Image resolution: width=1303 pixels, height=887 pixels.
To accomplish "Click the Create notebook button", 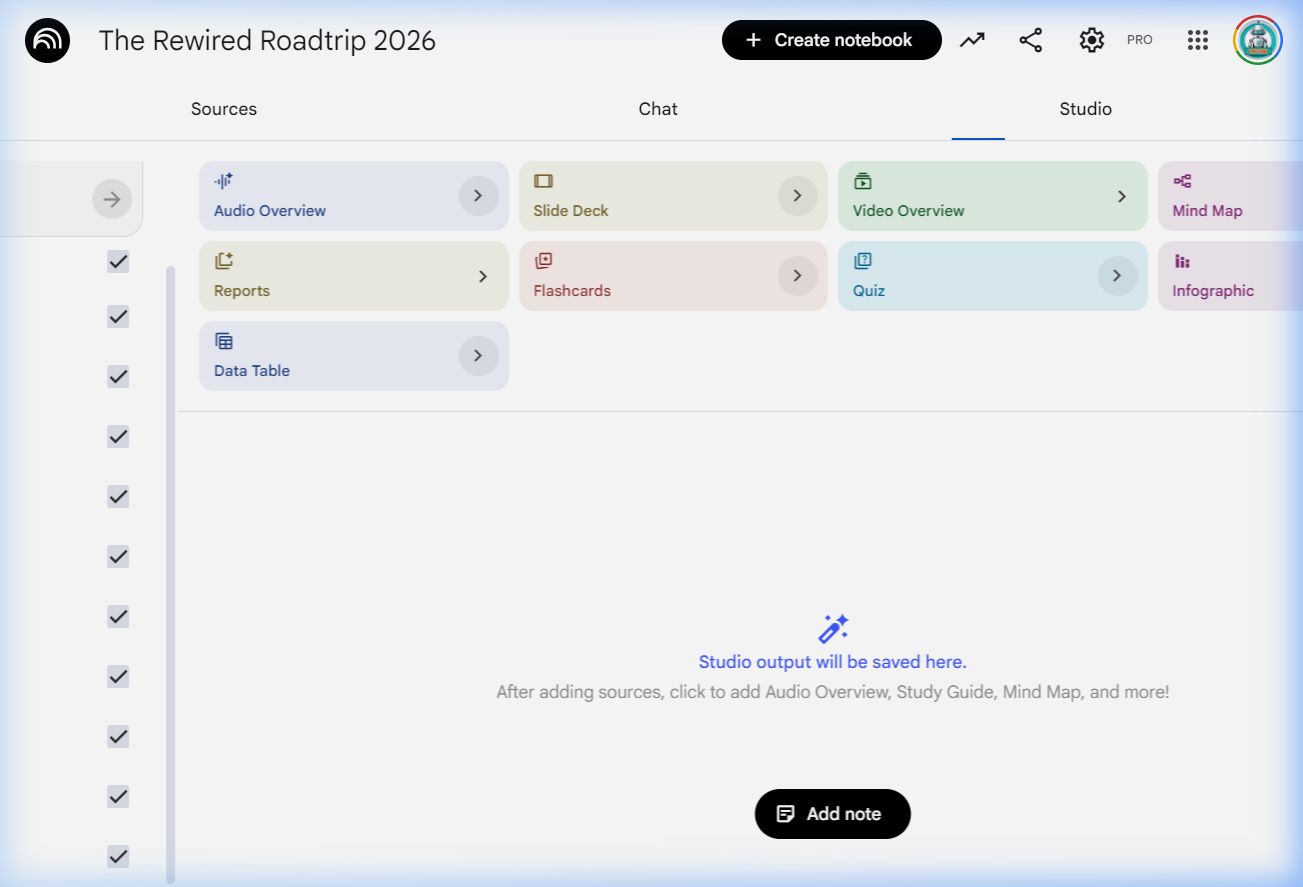I will (831, 40).
